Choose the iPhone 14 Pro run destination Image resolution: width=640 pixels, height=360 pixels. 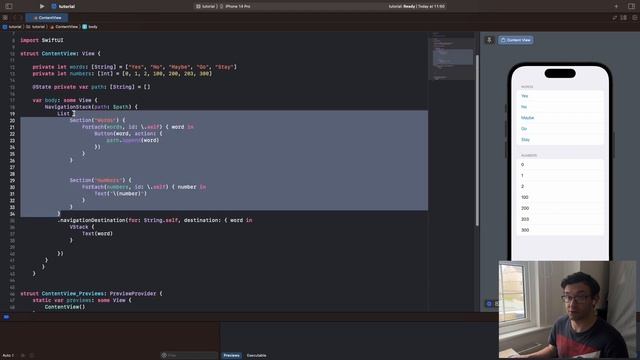[x=236, y=7]
